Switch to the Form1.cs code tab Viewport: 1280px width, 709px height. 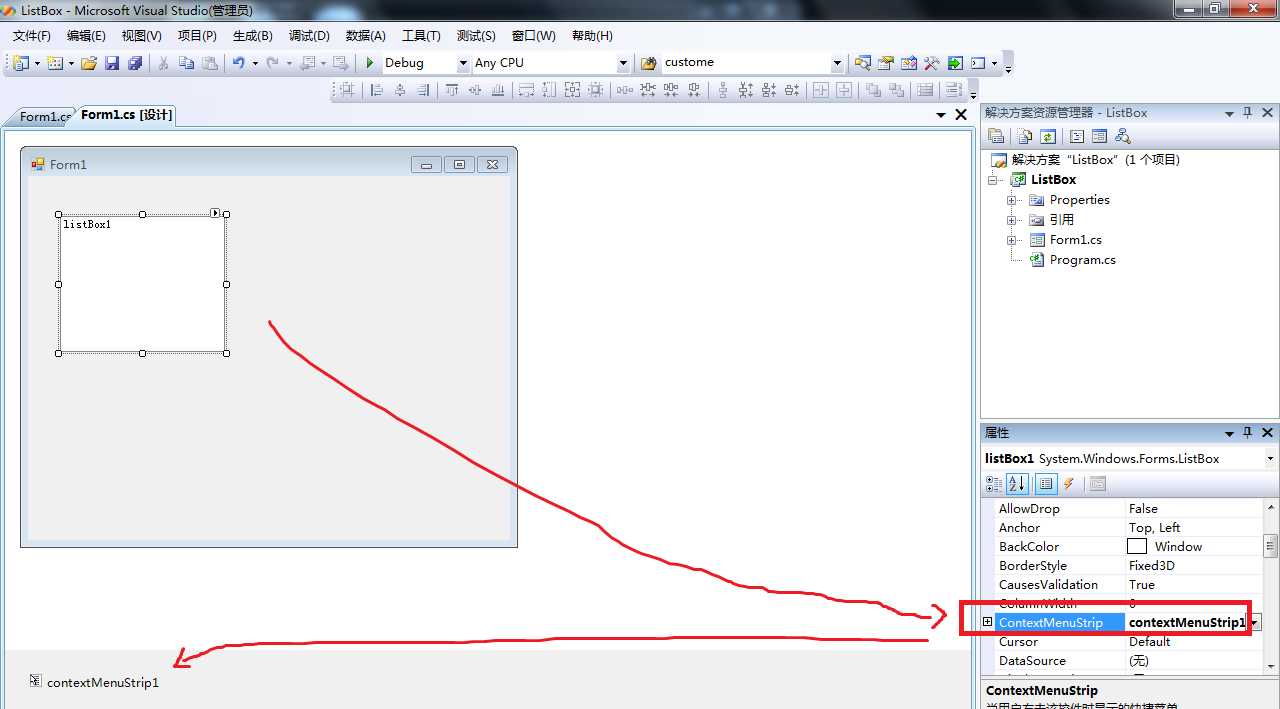[x=42, y=116]
